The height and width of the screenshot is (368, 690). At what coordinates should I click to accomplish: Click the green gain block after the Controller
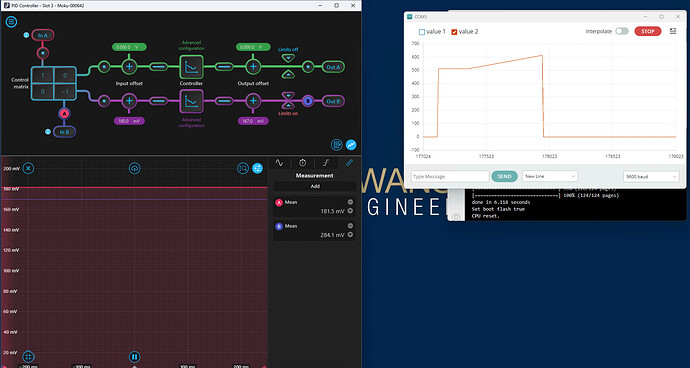click(224, 67)
